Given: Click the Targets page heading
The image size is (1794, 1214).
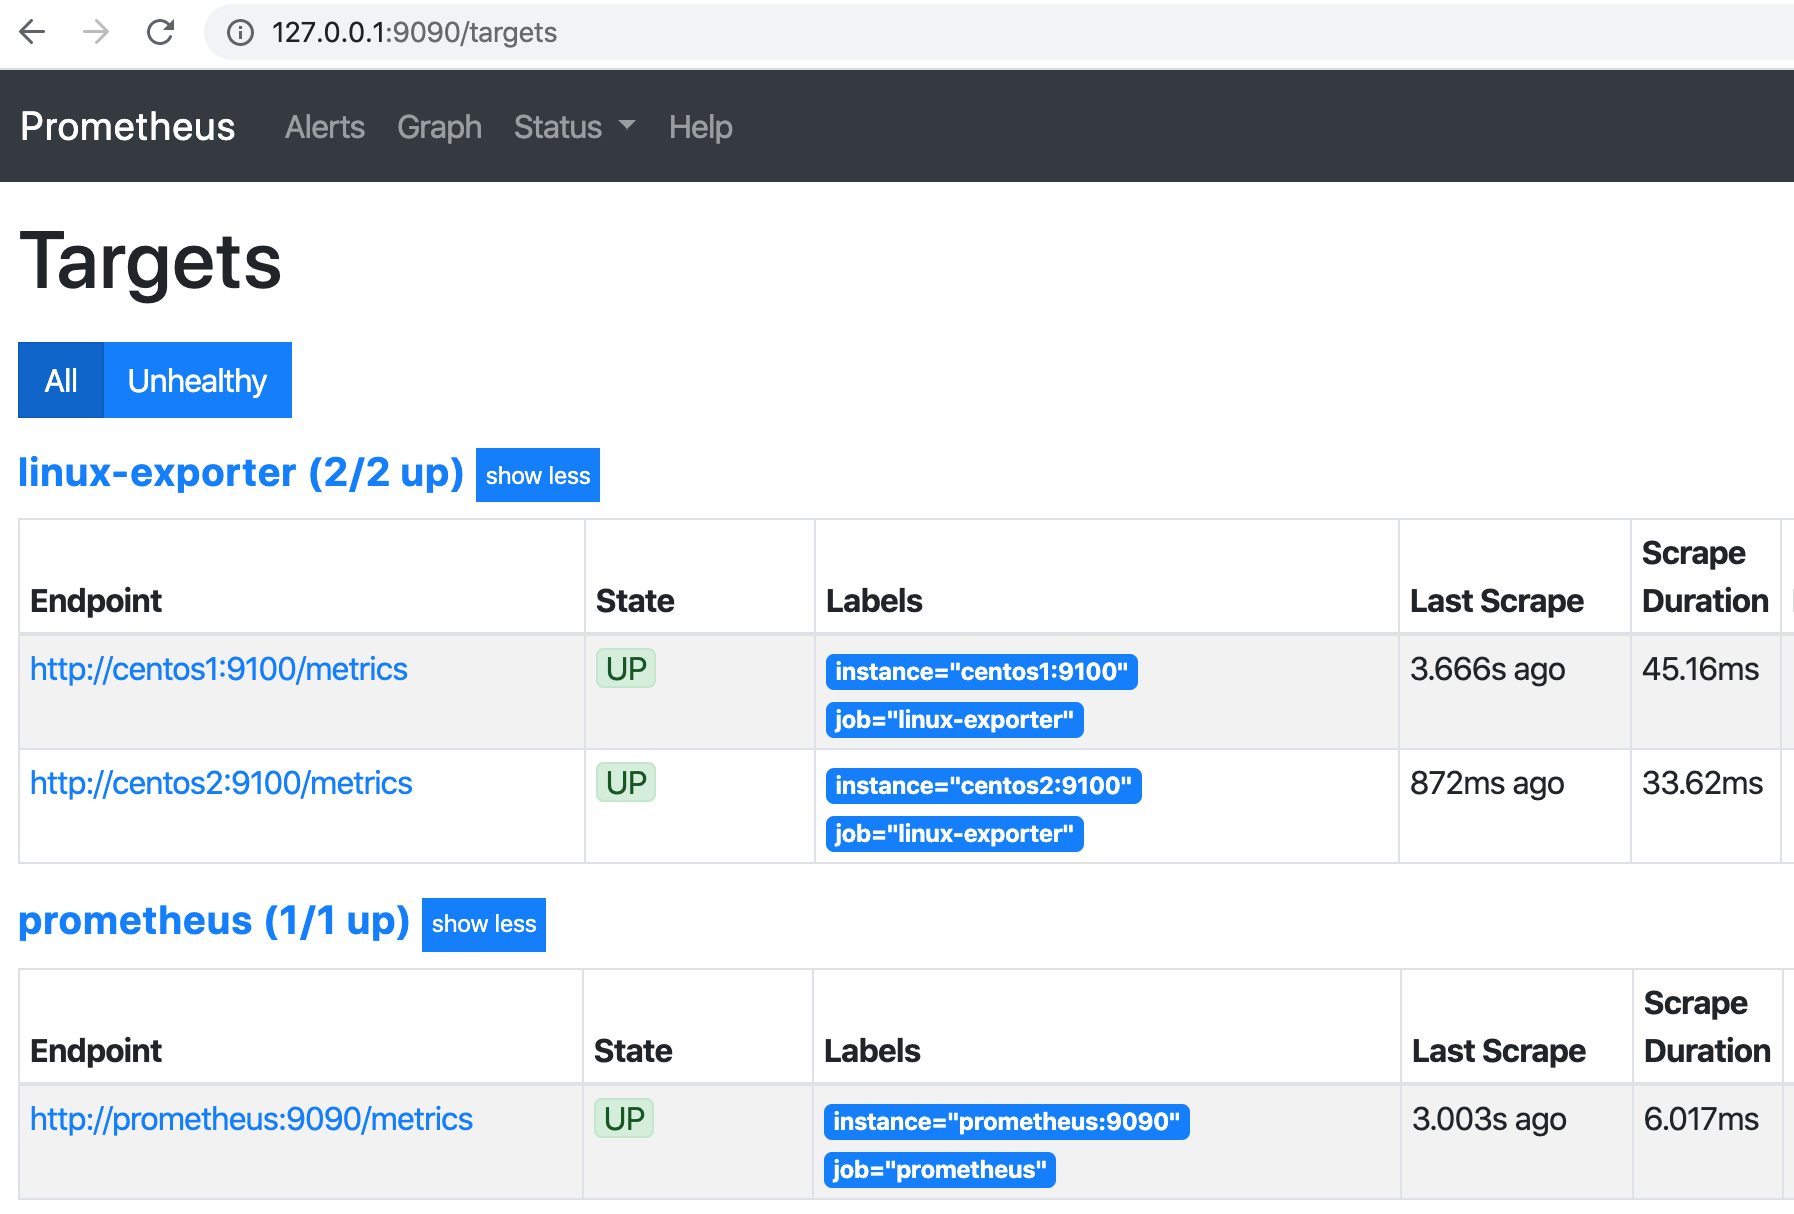Looking at the screenshot, I should (x=150, y=262).
